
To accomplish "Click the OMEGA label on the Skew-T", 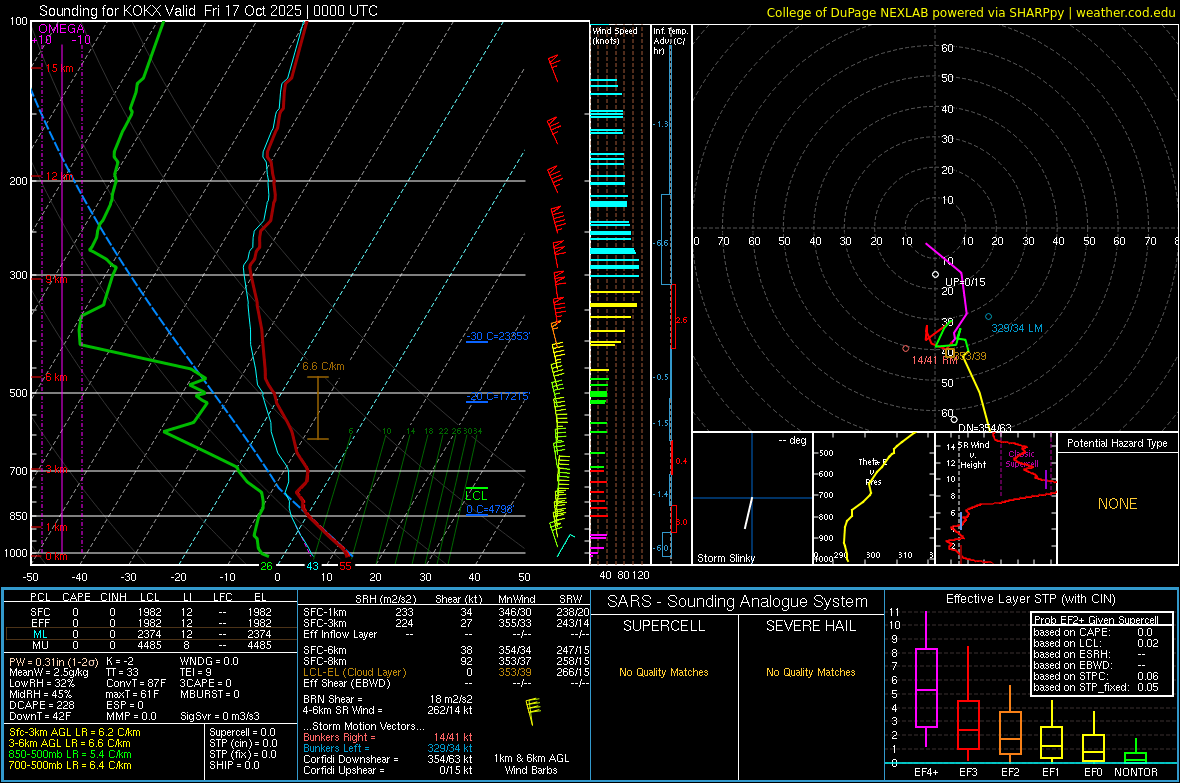I will (x=61, y=29).
